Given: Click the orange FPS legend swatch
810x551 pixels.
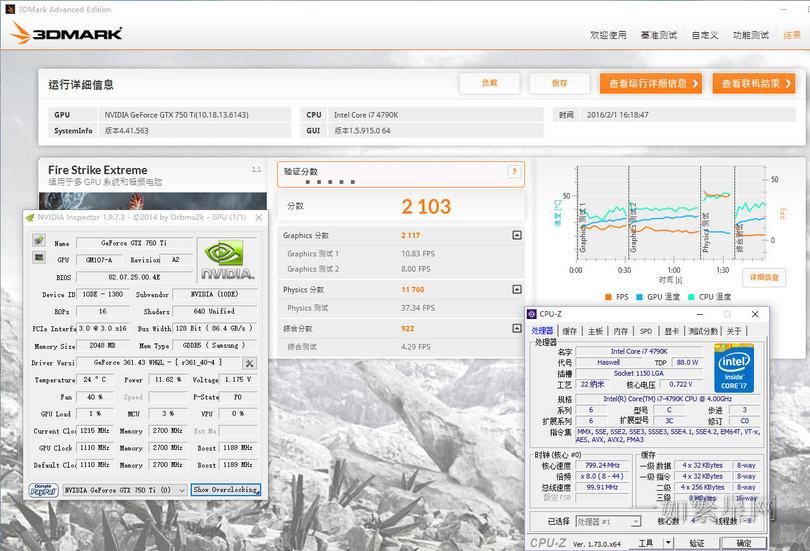Looking at the screenshot, I should coord(608,297).
